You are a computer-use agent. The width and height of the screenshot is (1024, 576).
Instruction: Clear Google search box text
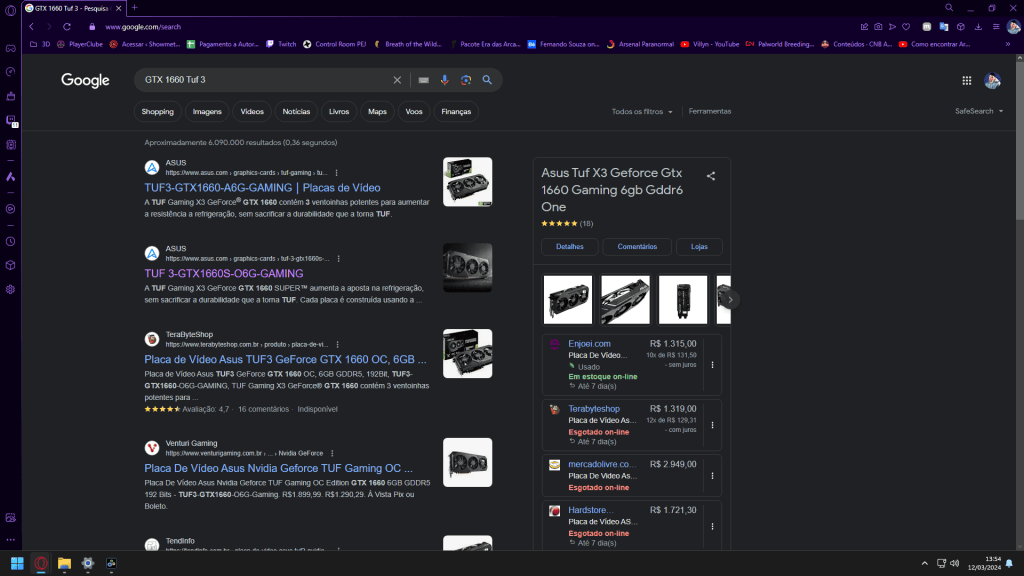397,80
